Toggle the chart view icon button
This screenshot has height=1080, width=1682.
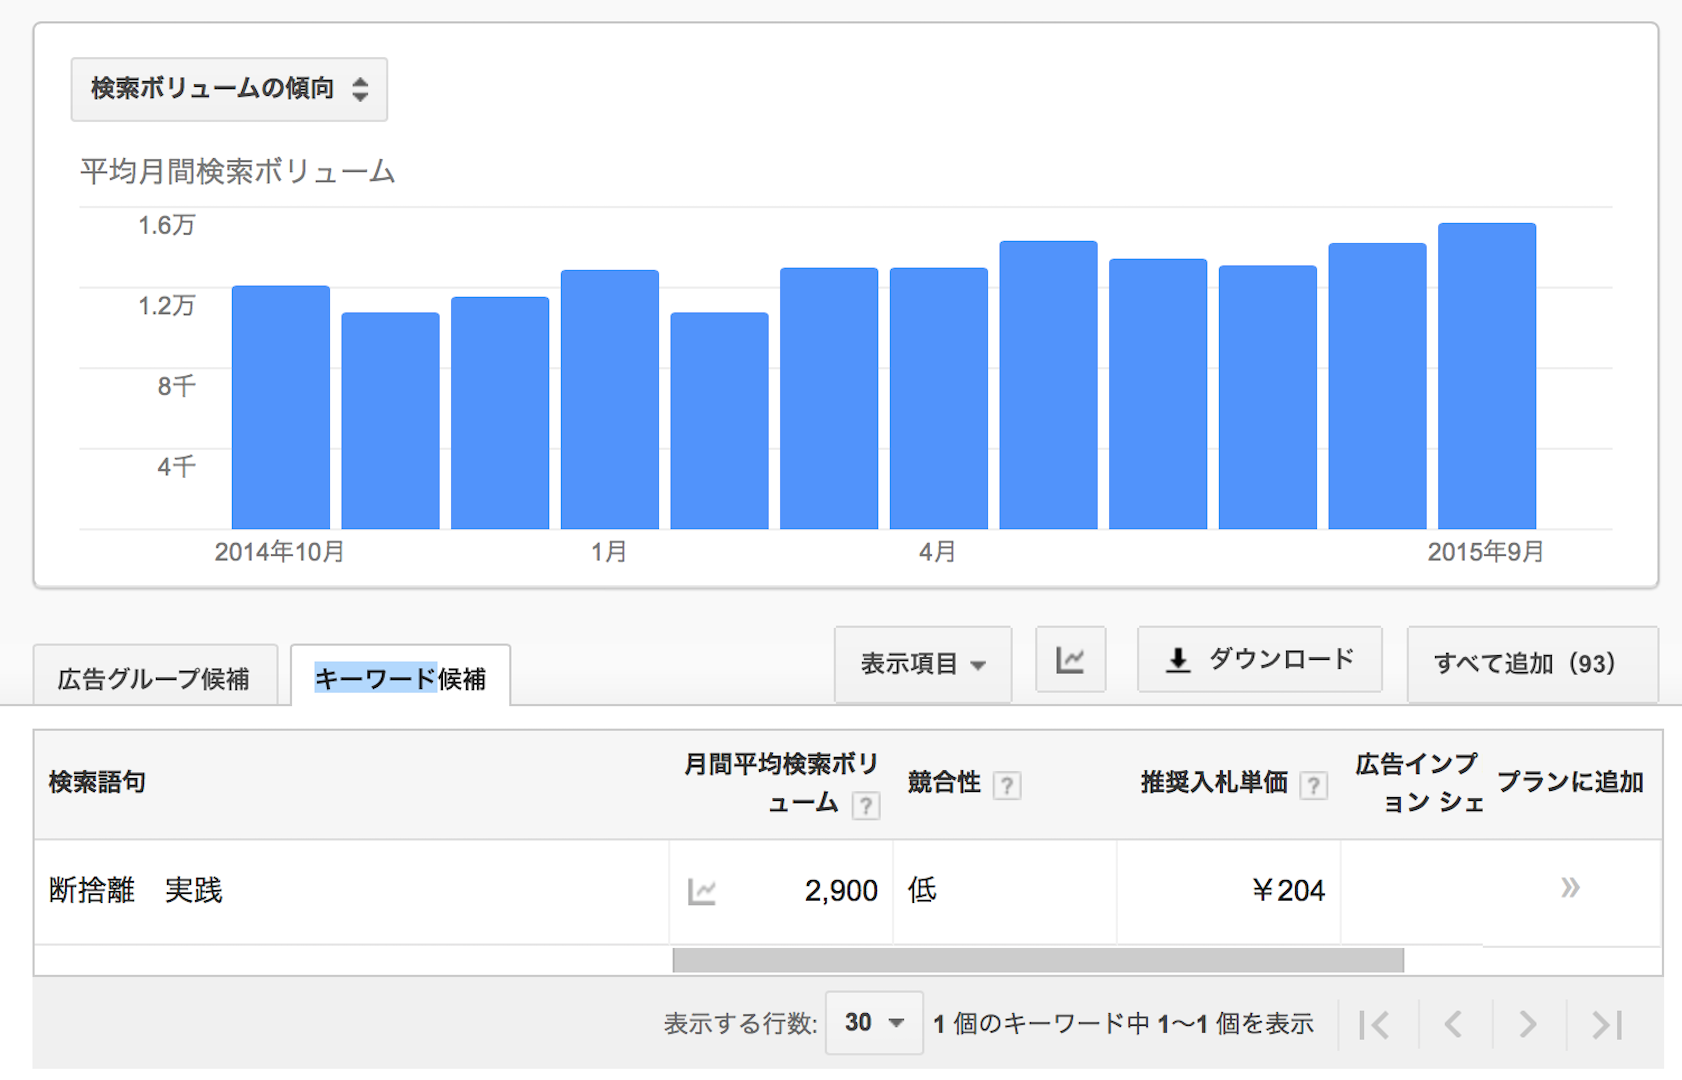click(1070, 660)
